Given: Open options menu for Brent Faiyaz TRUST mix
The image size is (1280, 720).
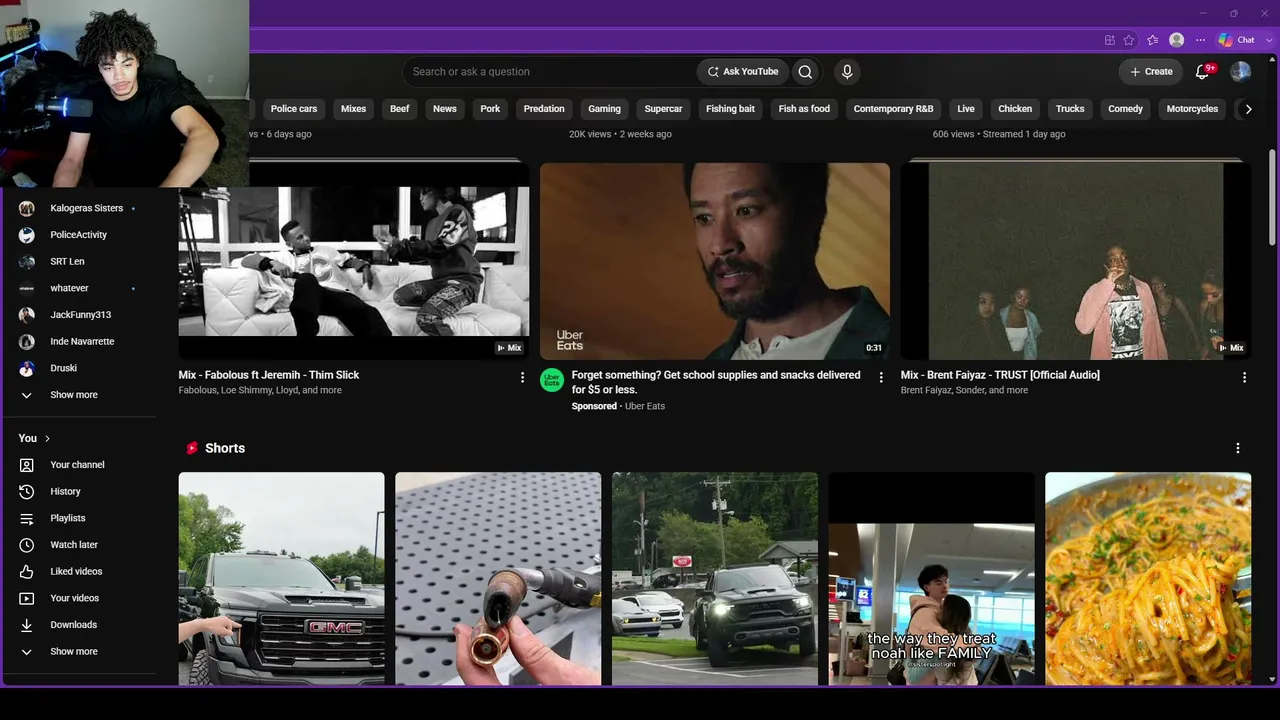Looking at the screenshot, I should click(x=1244, y=377).
